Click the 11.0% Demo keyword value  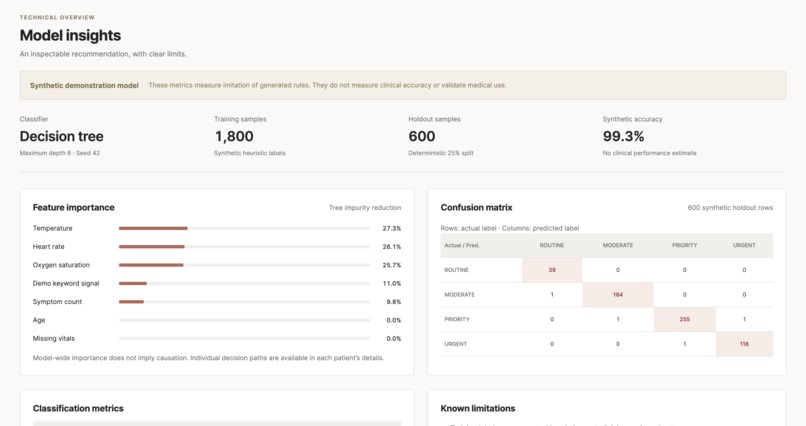pos(392,284)
